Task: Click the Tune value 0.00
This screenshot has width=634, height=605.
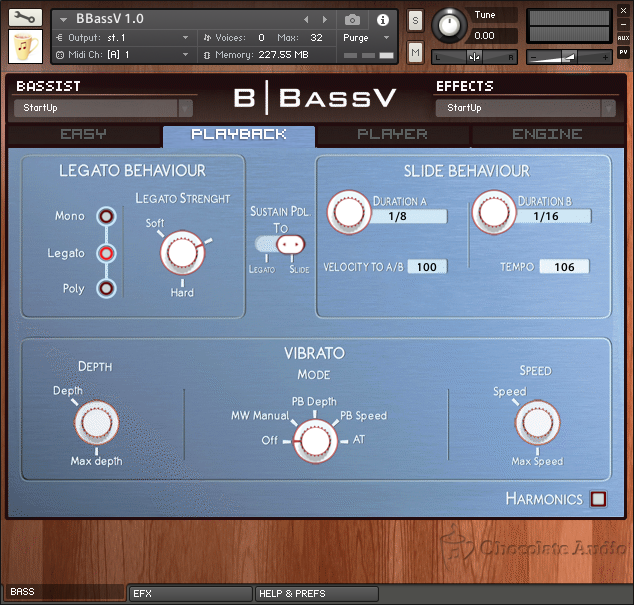Action: click(x=484, y=36)
